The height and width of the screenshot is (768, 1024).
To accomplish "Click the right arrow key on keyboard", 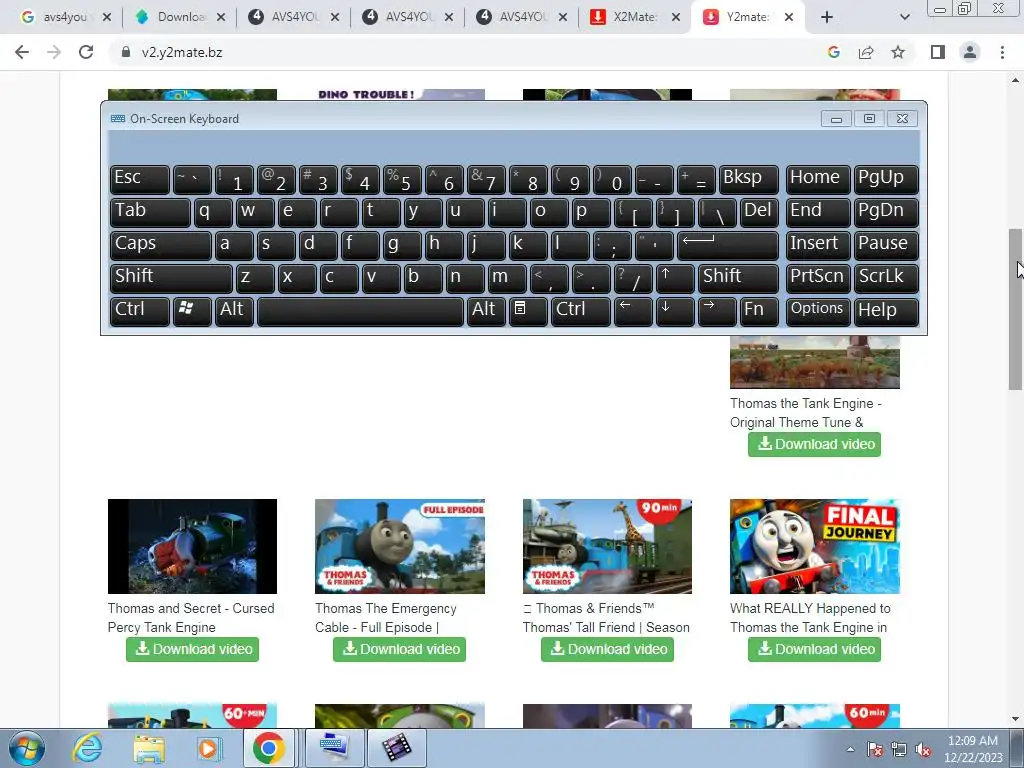I will (x=716, y=311).
